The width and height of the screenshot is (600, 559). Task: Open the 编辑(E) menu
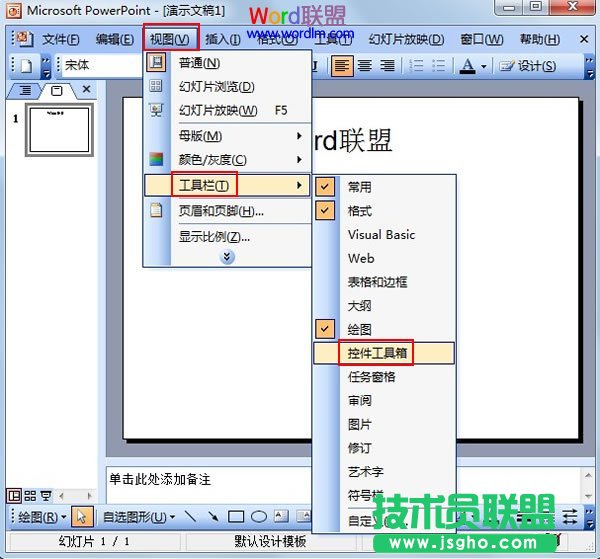coord(115,39)
